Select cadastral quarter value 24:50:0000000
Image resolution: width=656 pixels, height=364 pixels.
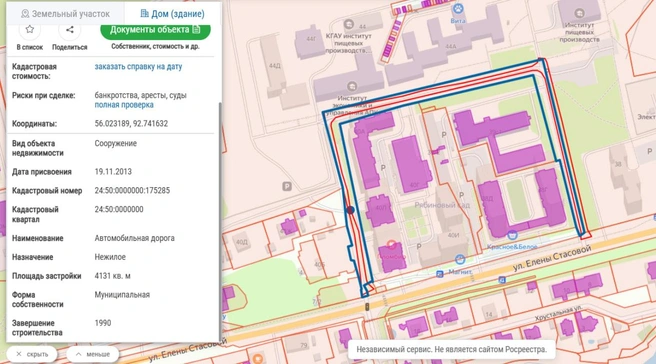tap(119, 209)
